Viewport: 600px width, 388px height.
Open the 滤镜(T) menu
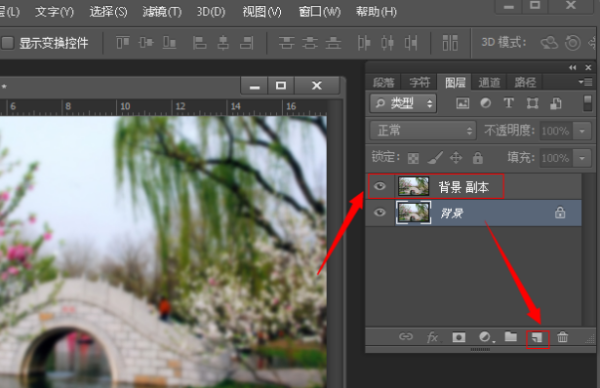(x=162, y=12)
